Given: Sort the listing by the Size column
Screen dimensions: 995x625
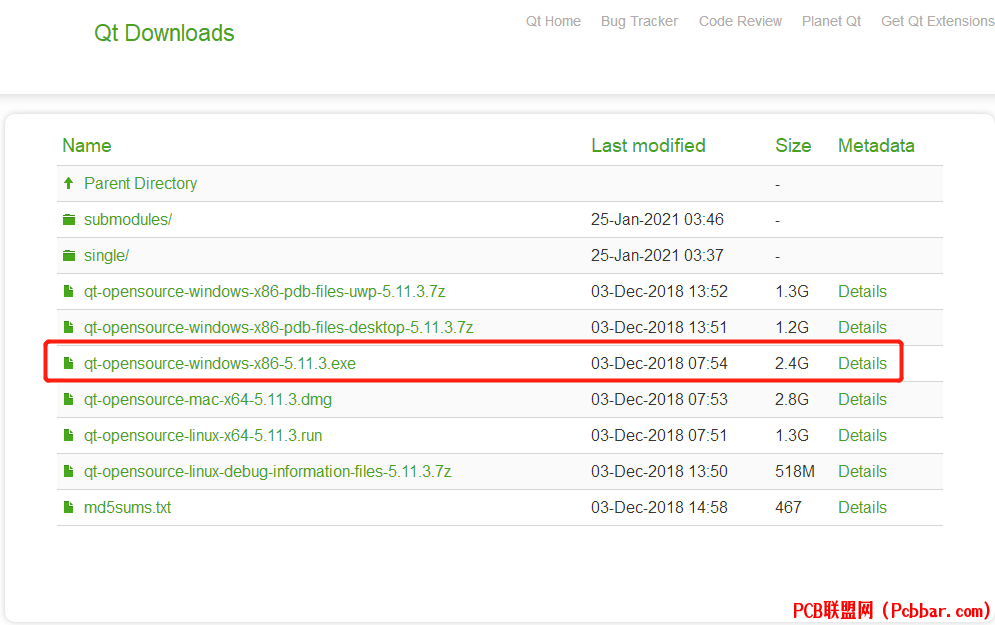Looking at the screenshot, I should click(793, 146).
